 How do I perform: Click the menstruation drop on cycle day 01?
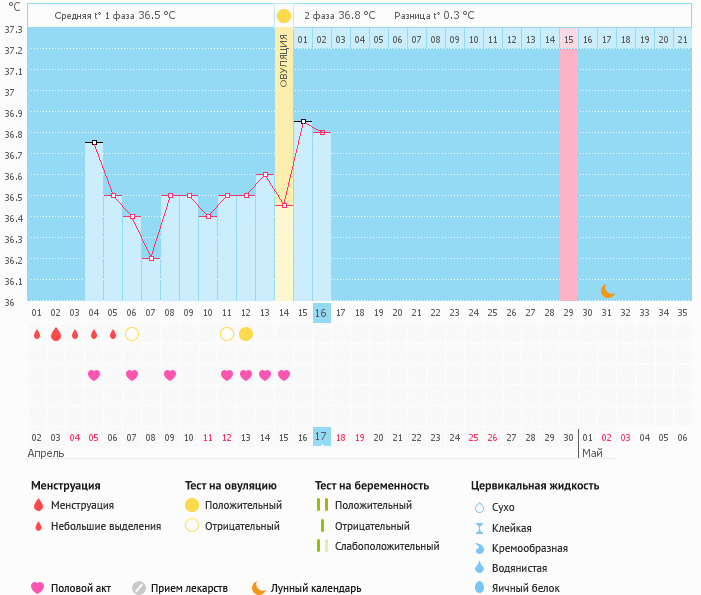(37, 334)
